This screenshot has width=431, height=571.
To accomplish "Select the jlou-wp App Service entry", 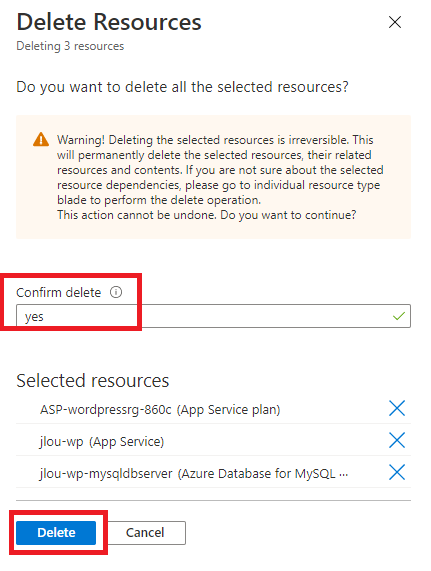I will (102, 442).
